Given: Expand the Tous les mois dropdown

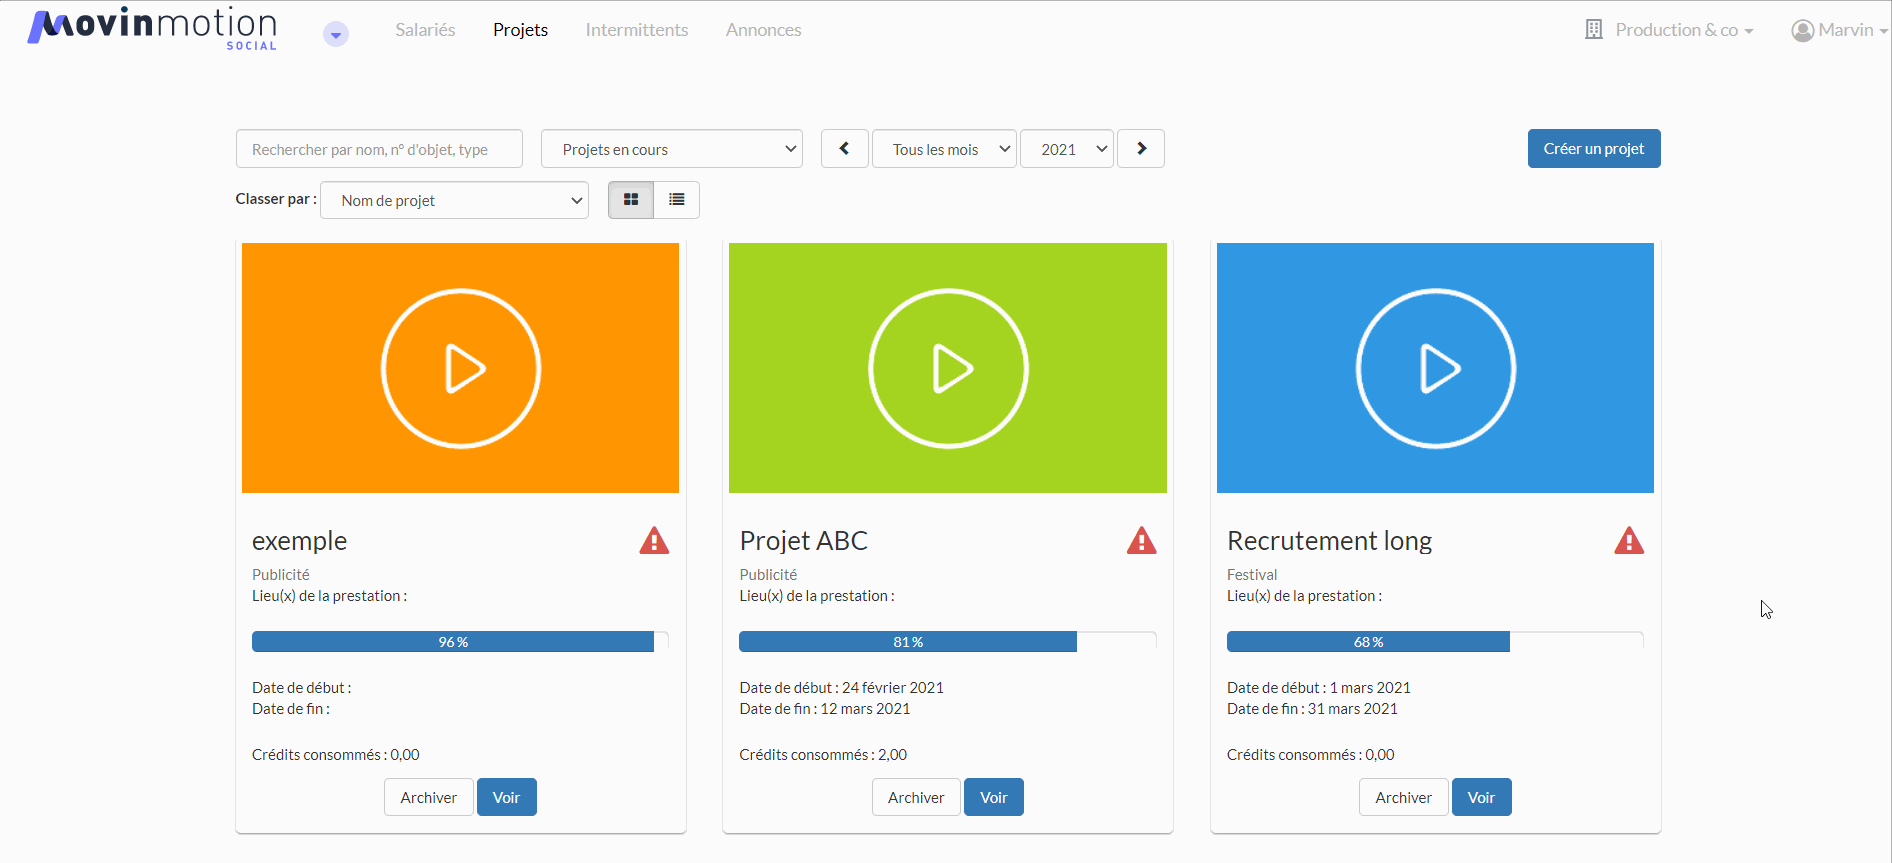Looking at the screenshot, I should (944, 149).
